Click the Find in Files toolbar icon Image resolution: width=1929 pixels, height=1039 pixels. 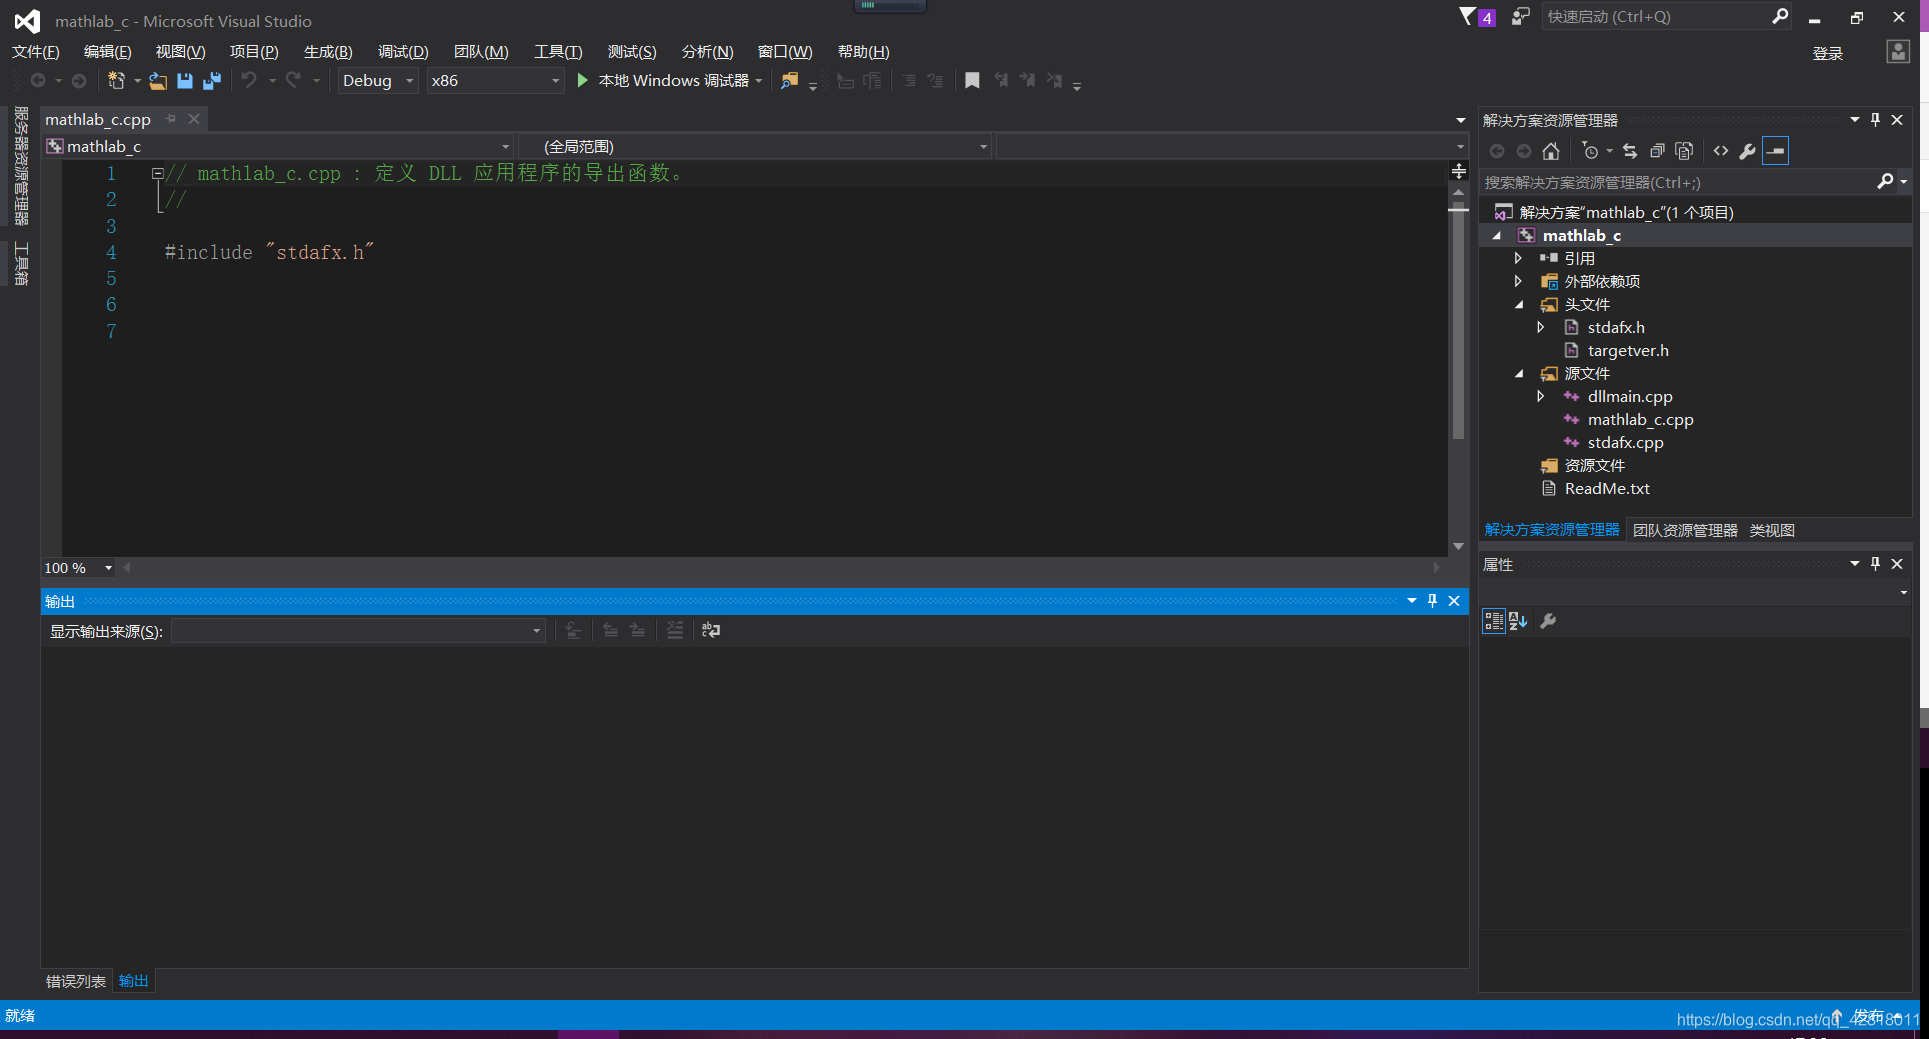click(x=790, y=80)
